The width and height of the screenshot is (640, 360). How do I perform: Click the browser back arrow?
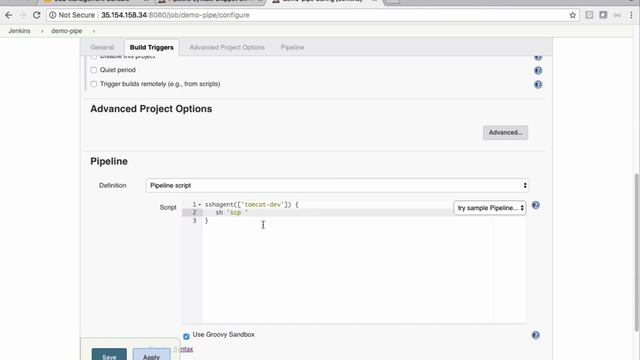coord(9,15)
